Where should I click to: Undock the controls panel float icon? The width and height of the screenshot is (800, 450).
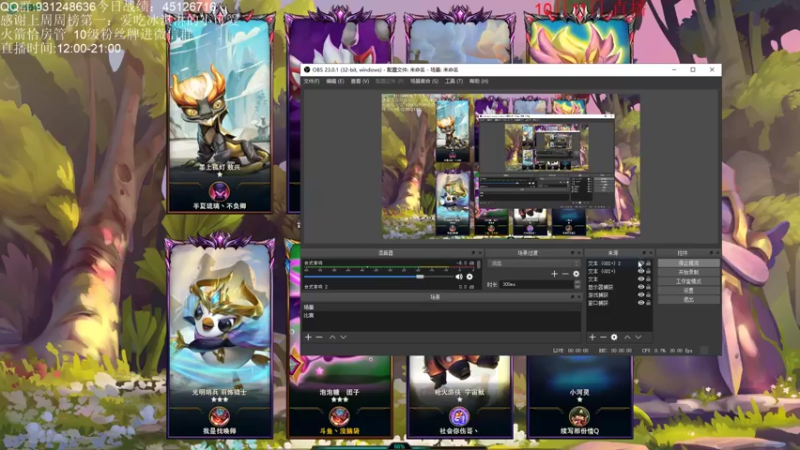coord(711,253)
